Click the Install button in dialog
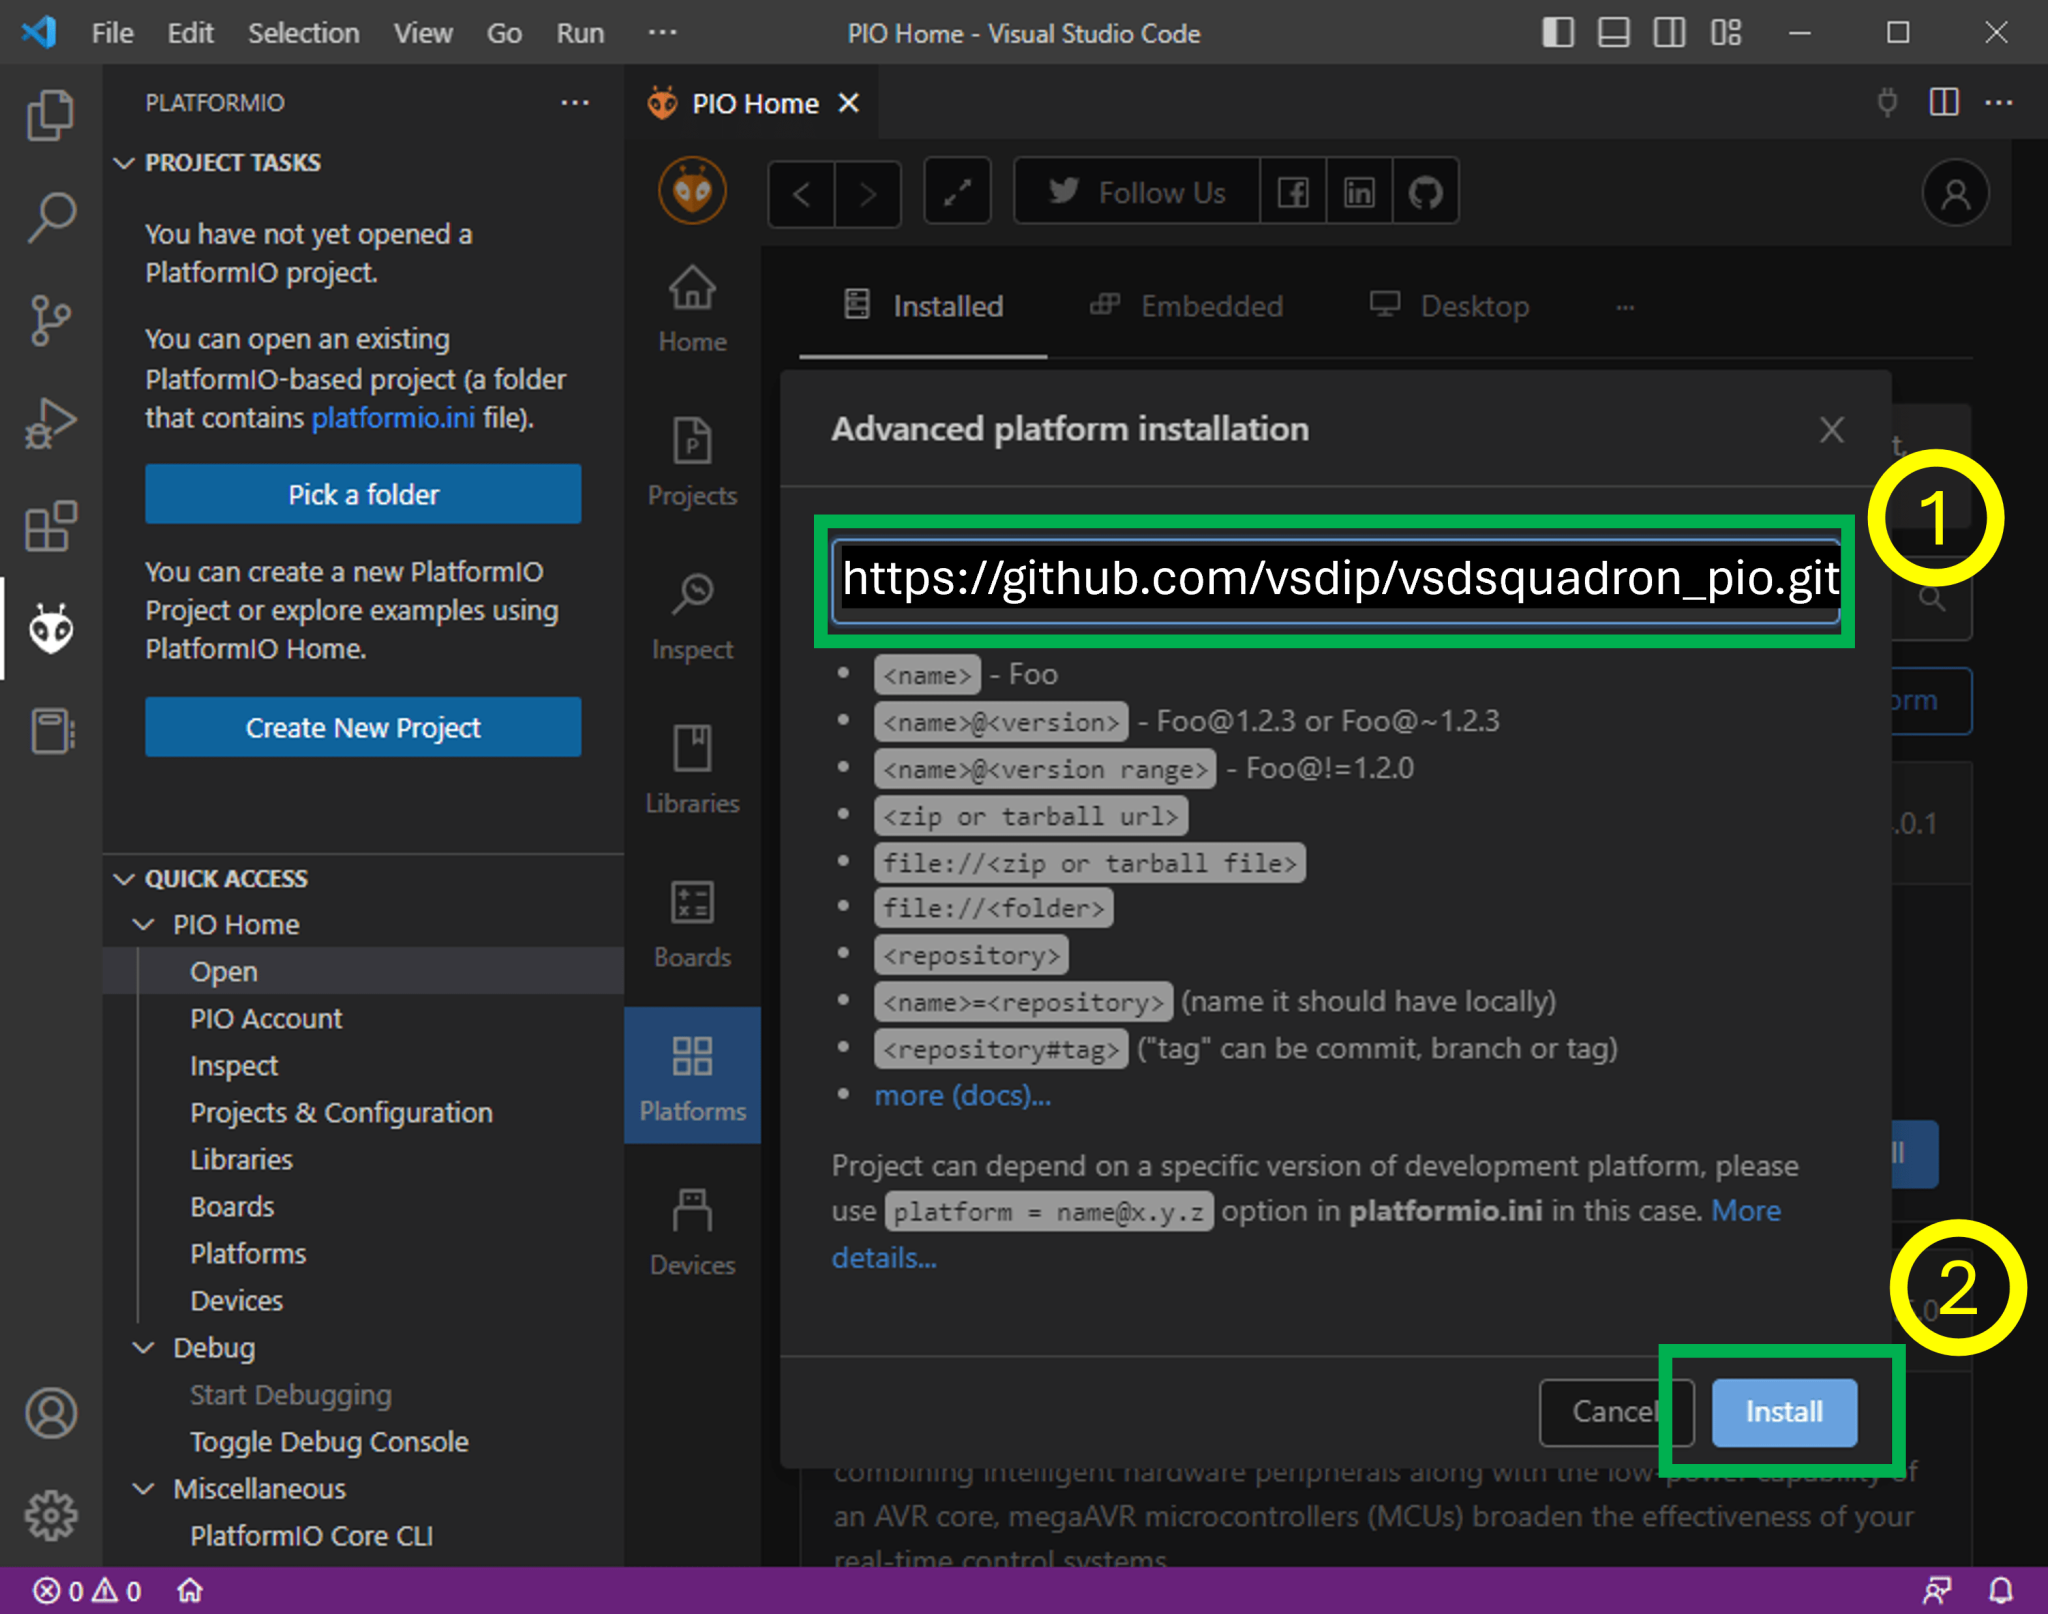 click(1784, 1411)
